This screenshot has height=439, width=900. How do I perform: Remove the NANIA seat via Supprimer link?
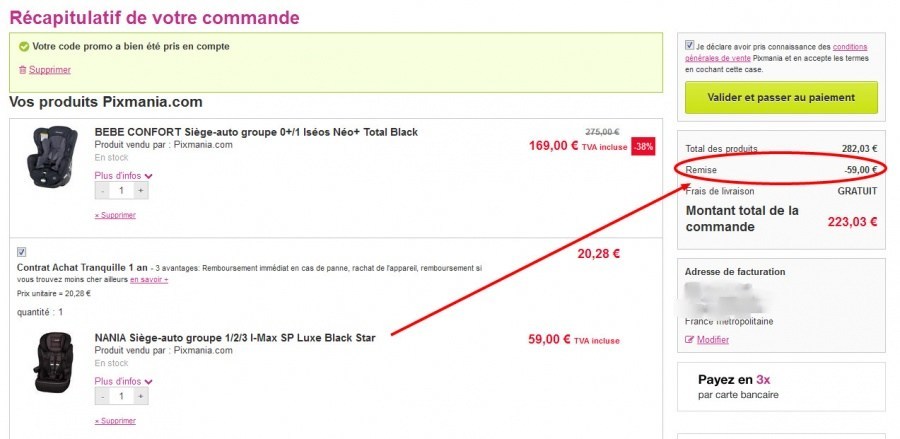(115, 421)
